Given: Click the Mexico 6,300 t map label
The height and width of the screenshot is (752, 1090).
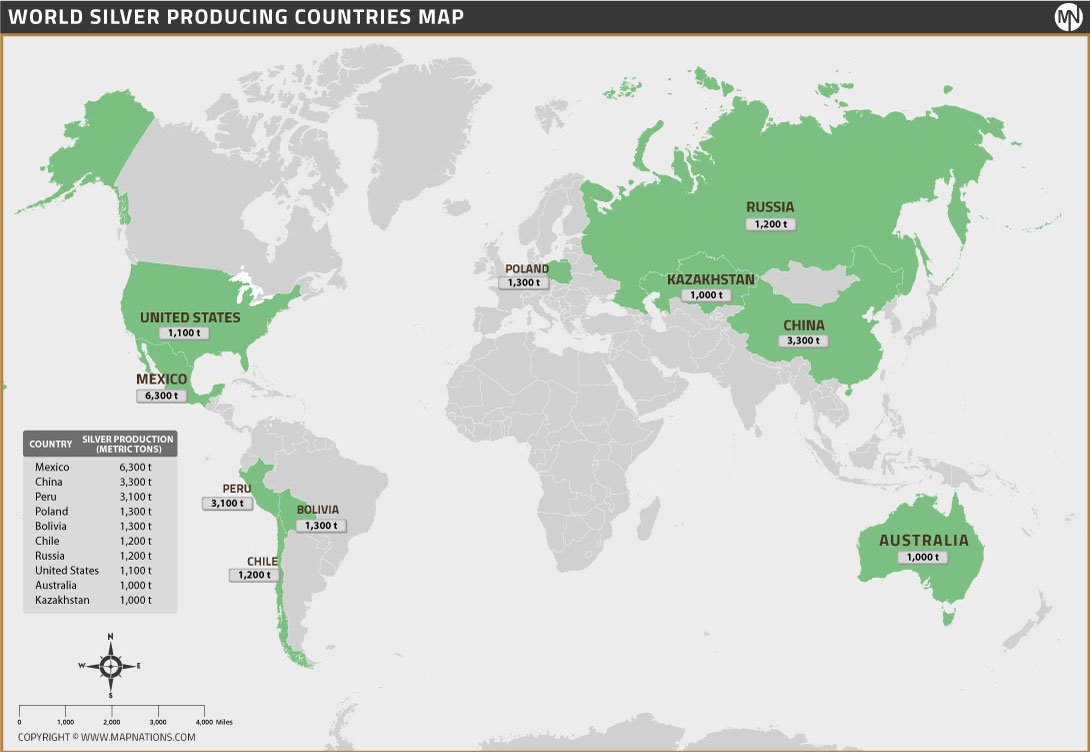Looking at the screenshot, I should pyautogui.click(x=162, y=395).
